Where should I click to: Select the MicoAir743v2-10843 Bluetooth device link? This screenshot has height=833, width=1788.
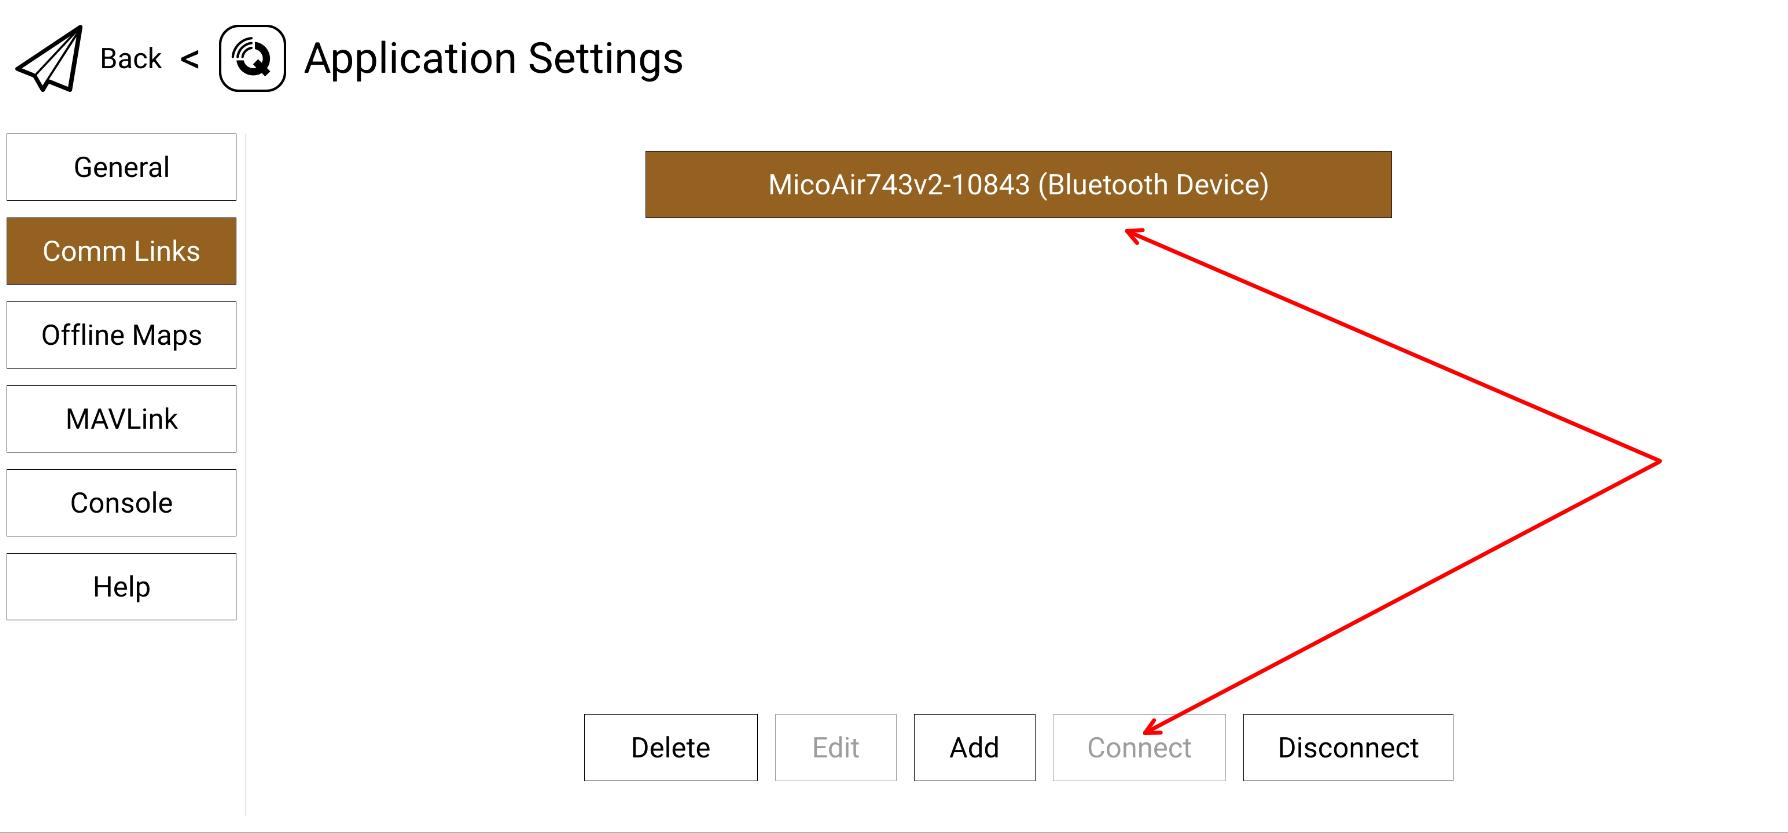[x=1018, y=185]
